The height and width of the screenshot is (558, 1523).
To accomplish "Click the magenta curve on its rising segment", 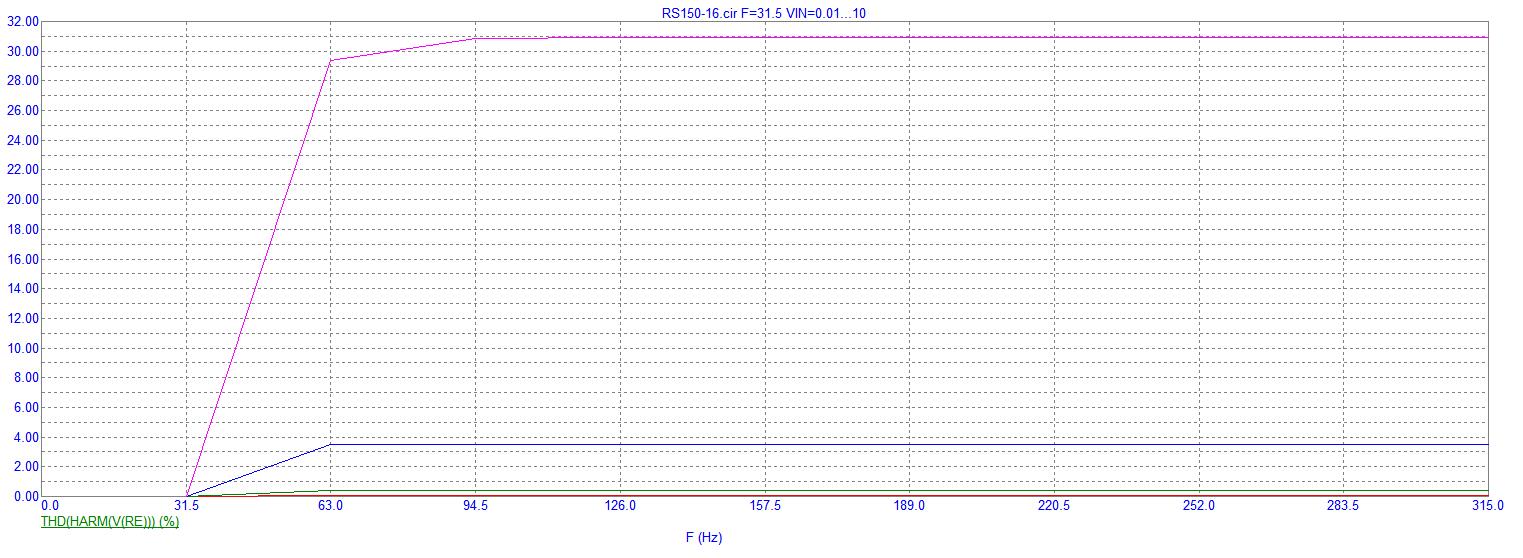I will (x=259, y=277).
